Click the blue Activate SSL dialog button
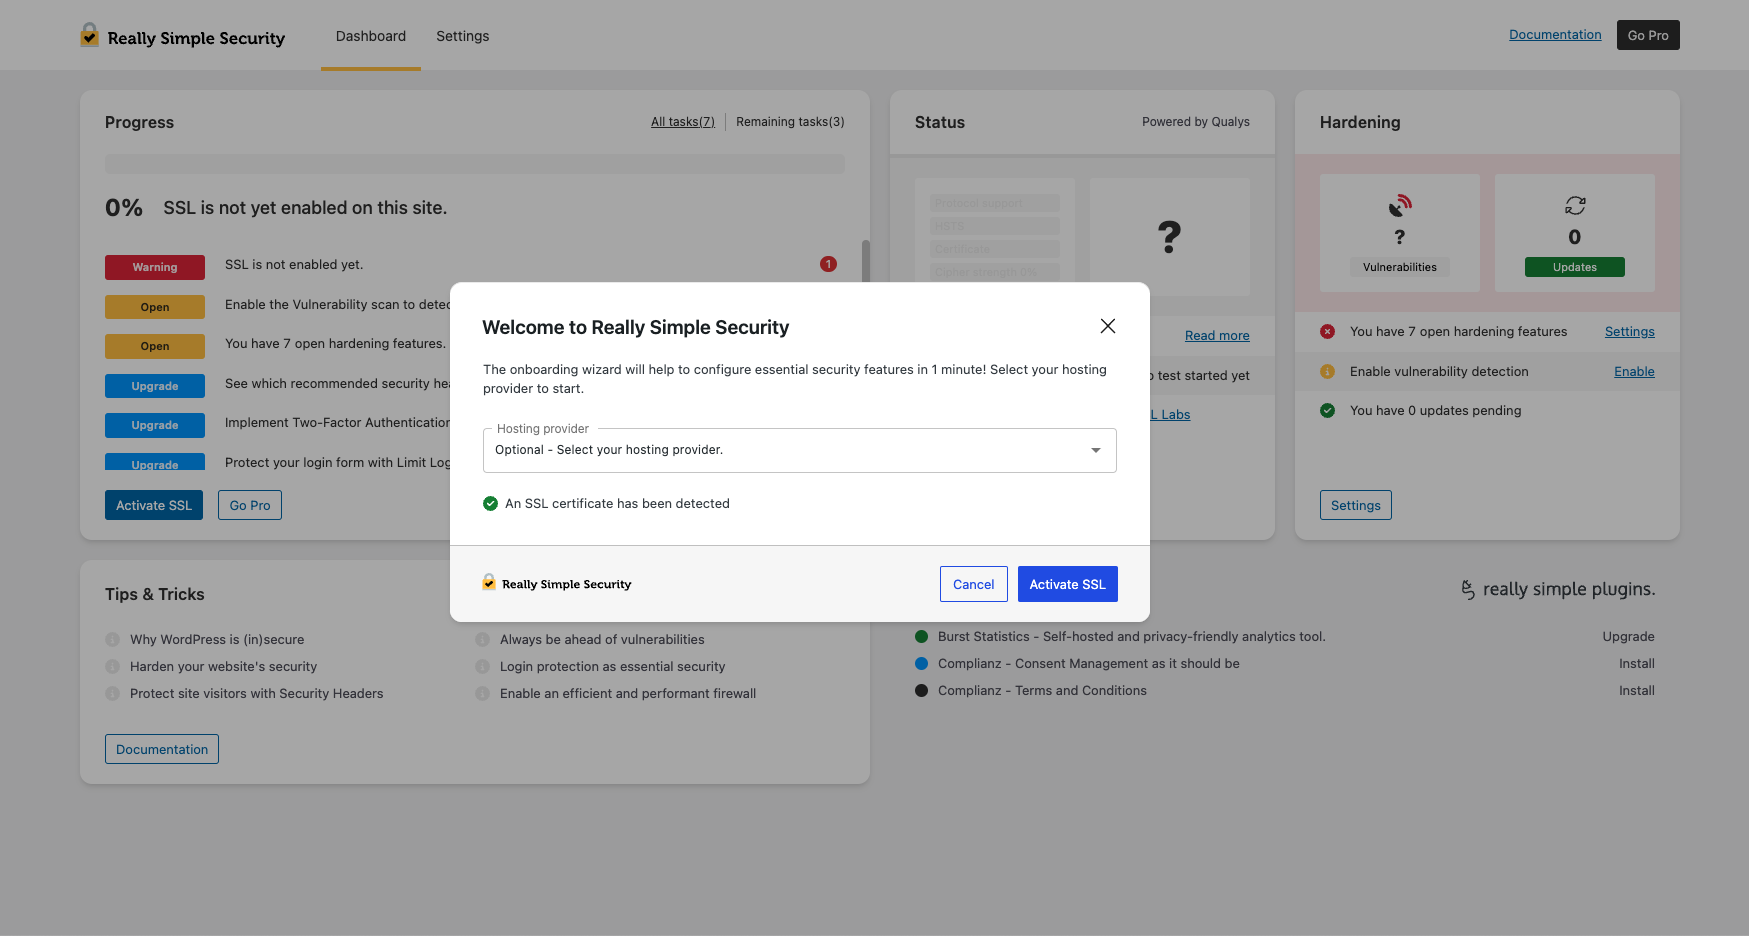Viewport: 1749px width, 936px height. (x=1067, y=584)
